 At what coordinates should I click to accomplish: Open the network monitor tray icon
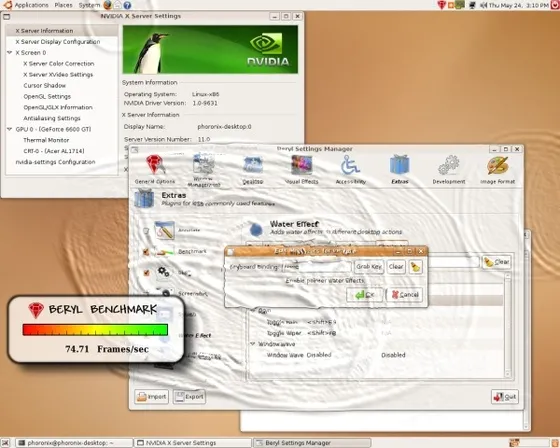tap(472, 5)
